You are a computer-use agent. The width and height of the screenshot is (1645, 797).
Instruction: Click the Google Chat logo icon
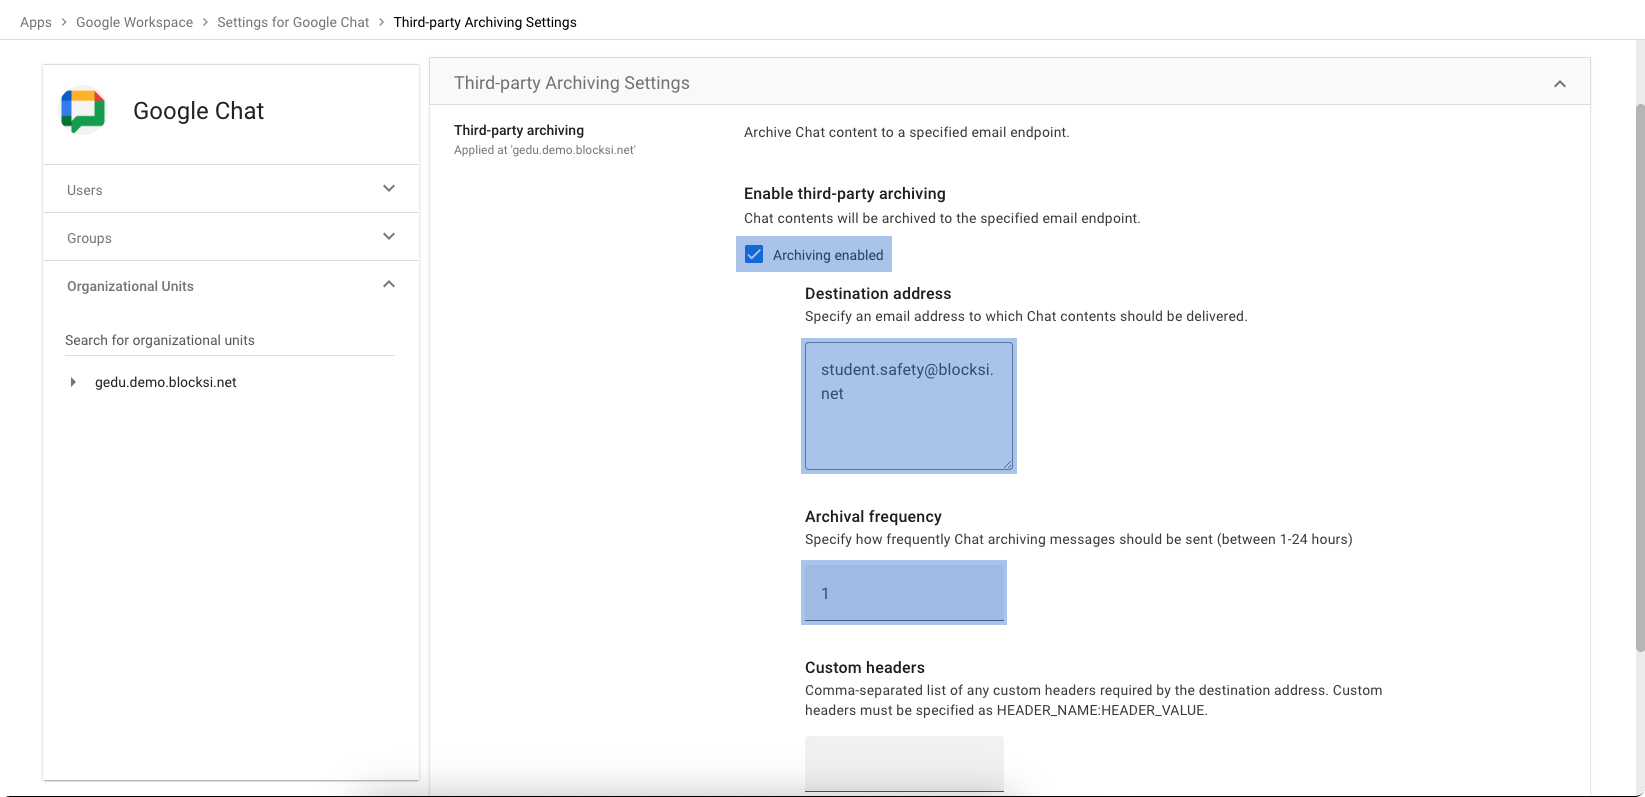click(x=83, y=111)
